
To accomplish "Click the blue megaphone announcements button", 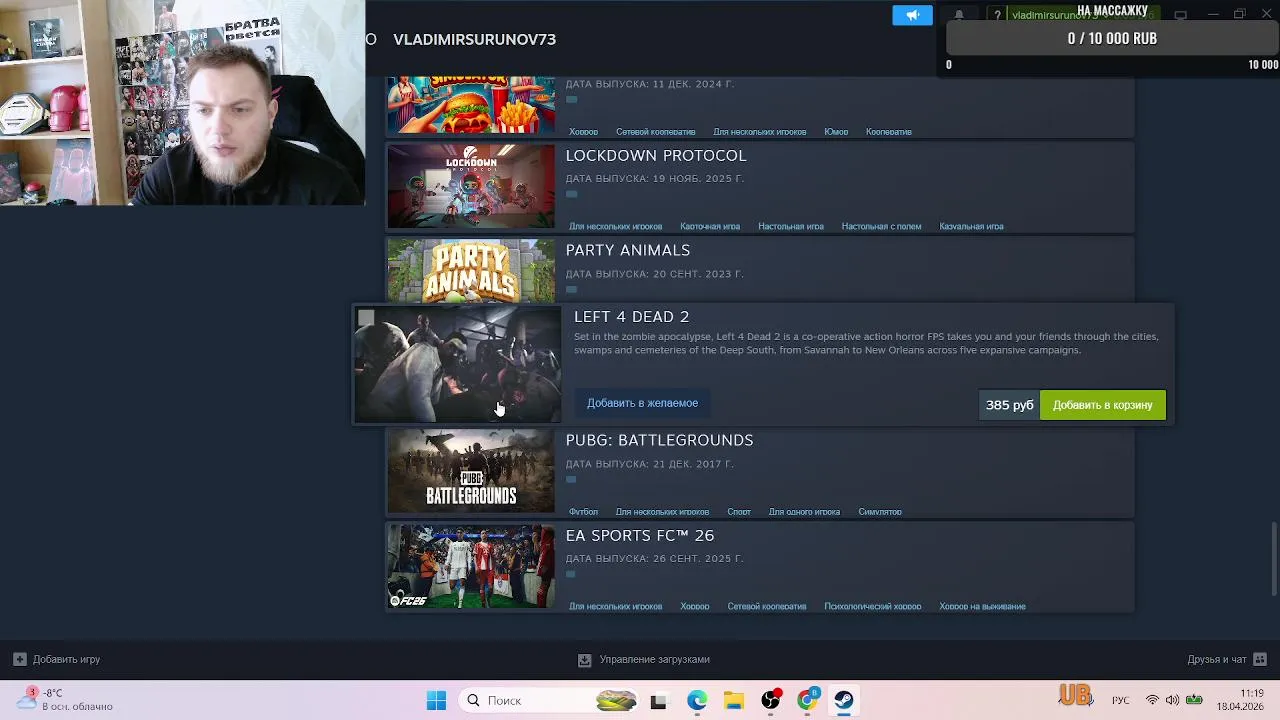I will pos(912,15).
